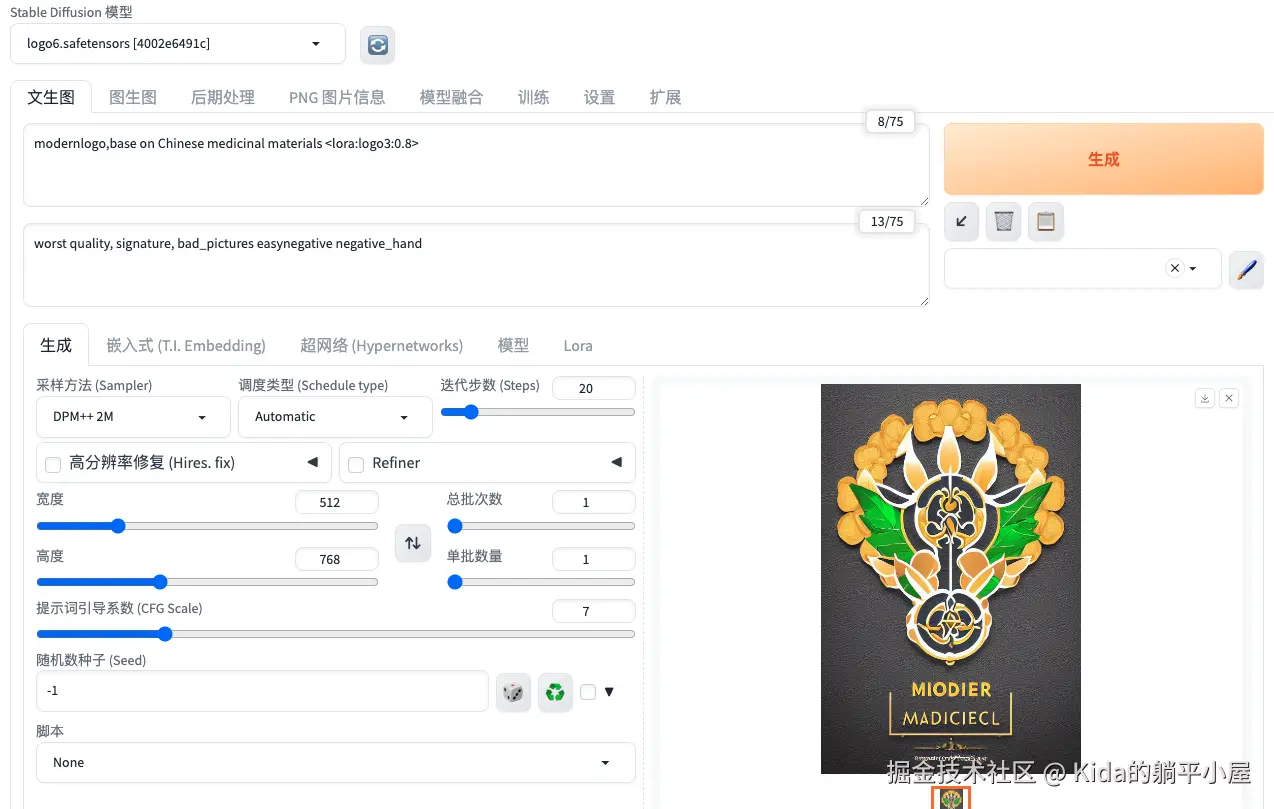Click the Steps number field showing 20
The image size is (1274, 809).
coord(593,388)
